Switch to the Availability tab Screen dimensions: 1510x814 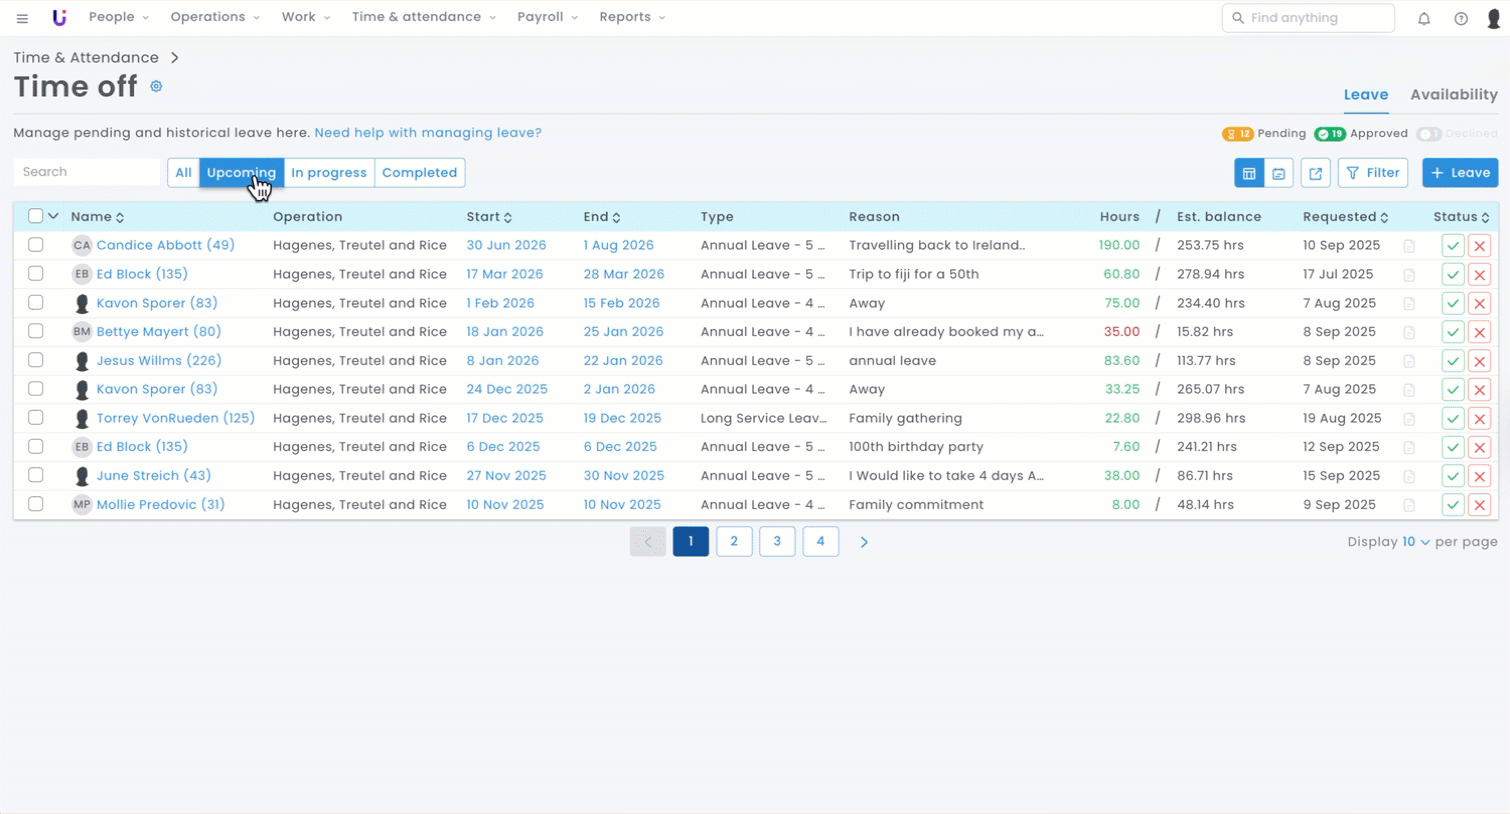coord(1453,95)
